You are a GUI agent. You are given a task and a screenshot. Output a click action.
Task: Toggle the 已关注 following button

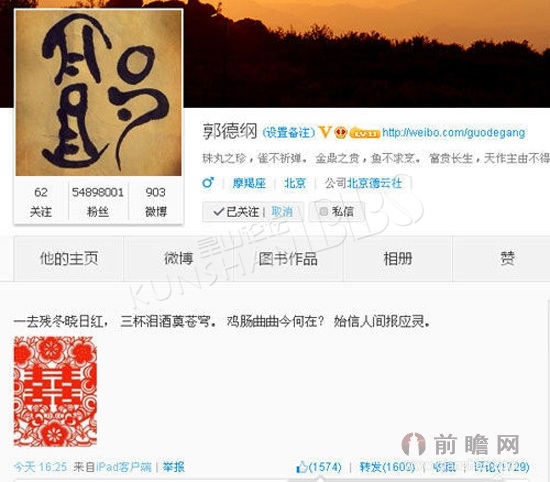pos(236,212)
